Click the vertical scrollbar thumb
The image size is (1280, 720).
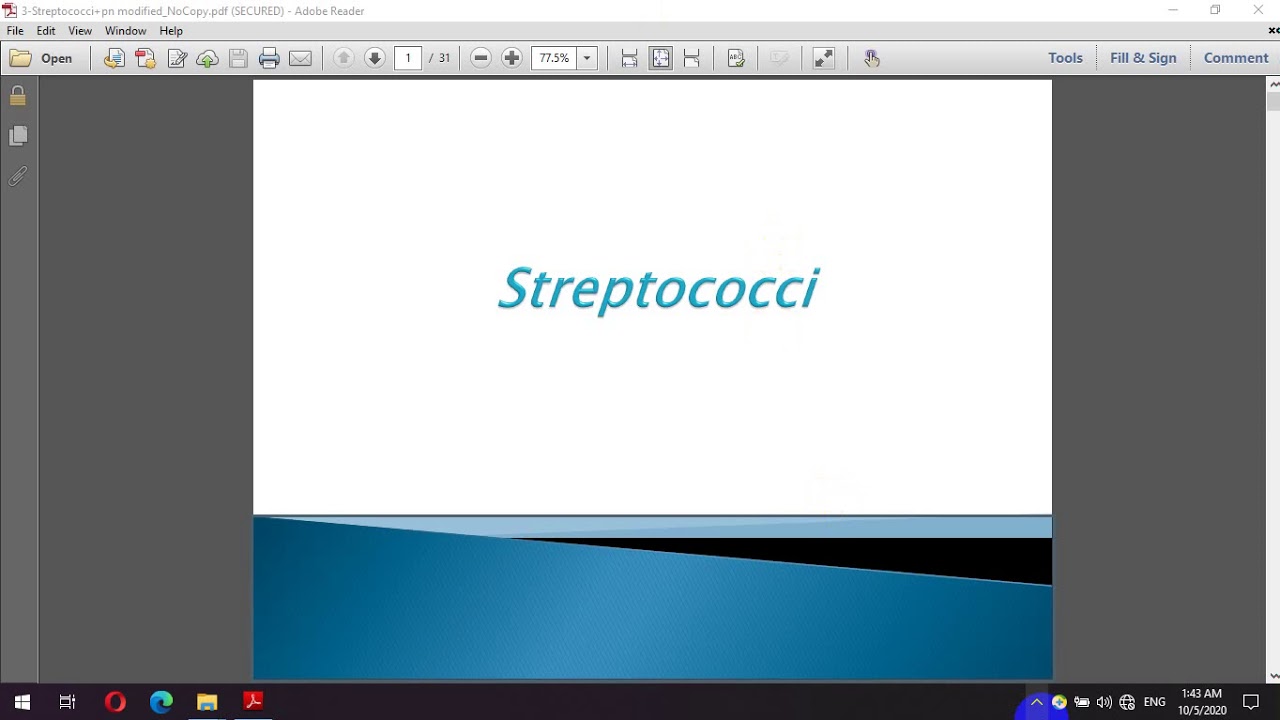[1273, 101]
